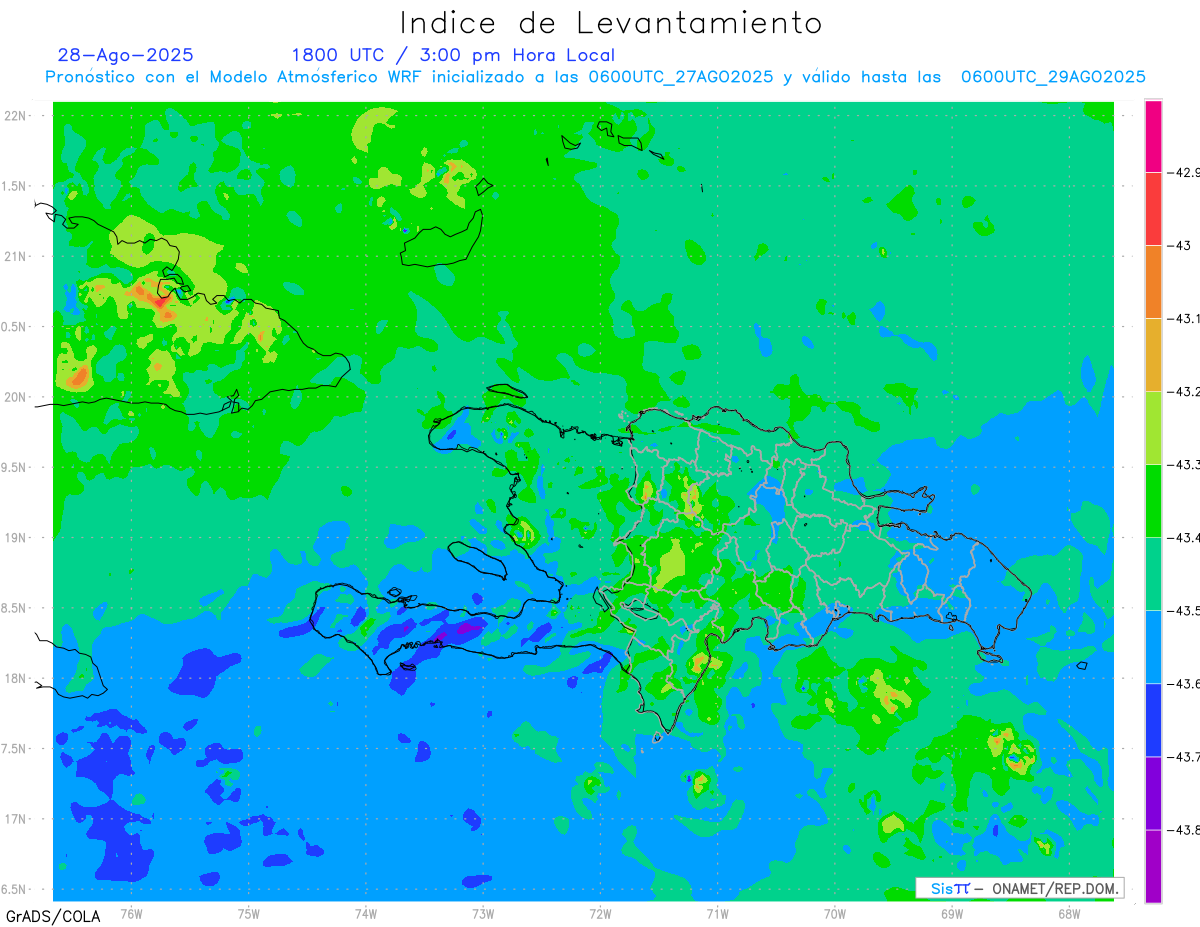This screenshot has width=1200, height=927.
Task: Click the '-43' legend value
Action: (x=1180, y=245)
